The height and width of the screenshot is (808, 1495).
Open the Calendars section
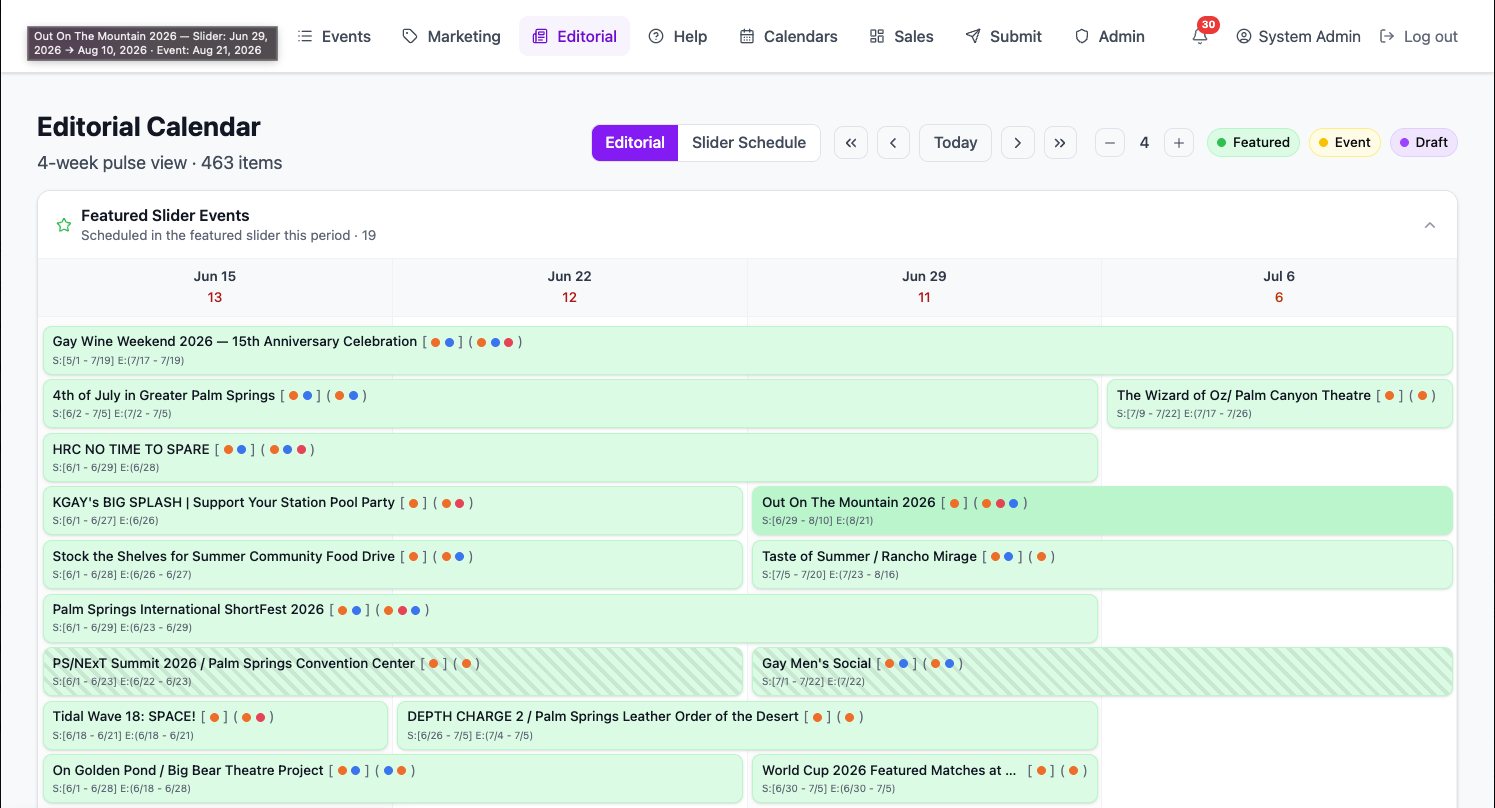788,36
